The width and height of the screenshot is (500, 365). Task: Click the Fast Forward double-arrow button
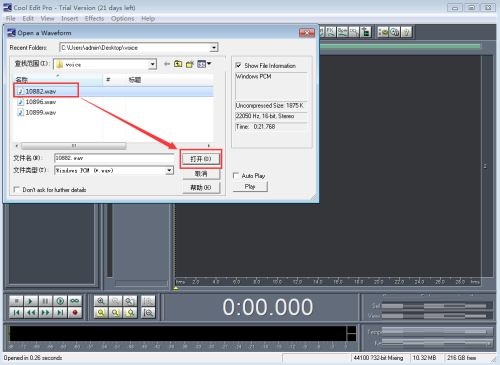[x=45, y=313]
